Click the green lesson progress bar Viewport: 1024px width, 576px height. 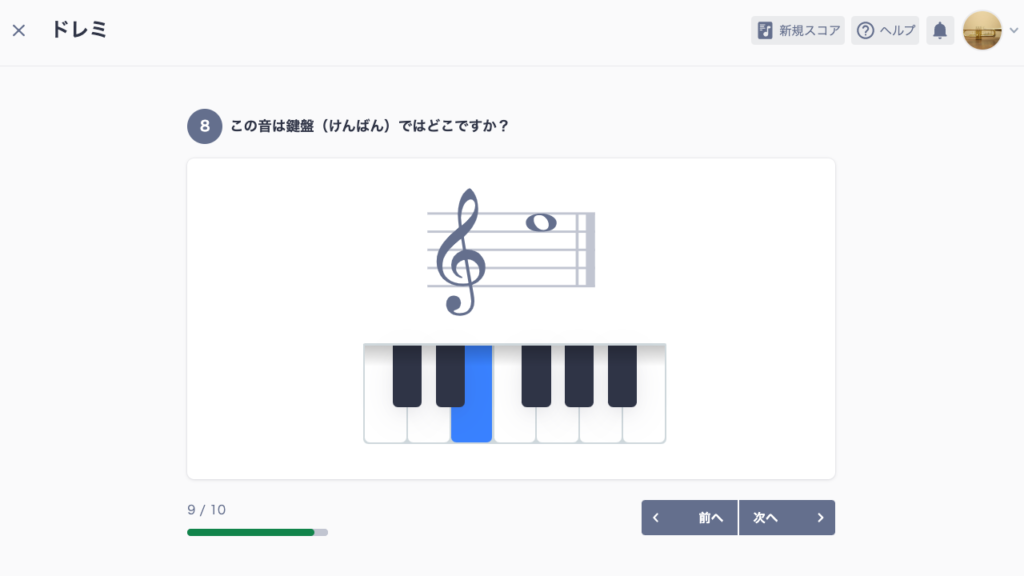tap(257, 532)
